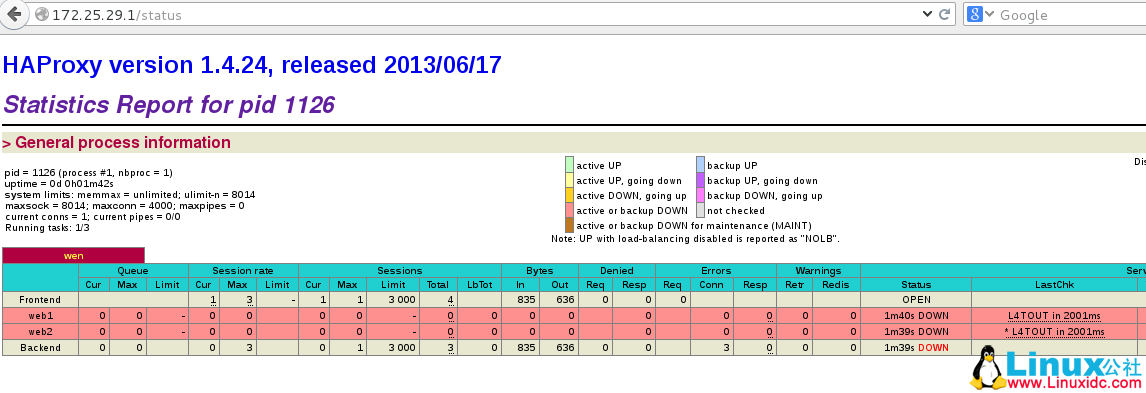Screen dimensions: 1146x393
Task: Click Backend sessions Total value 3
Action: [451, 348]
